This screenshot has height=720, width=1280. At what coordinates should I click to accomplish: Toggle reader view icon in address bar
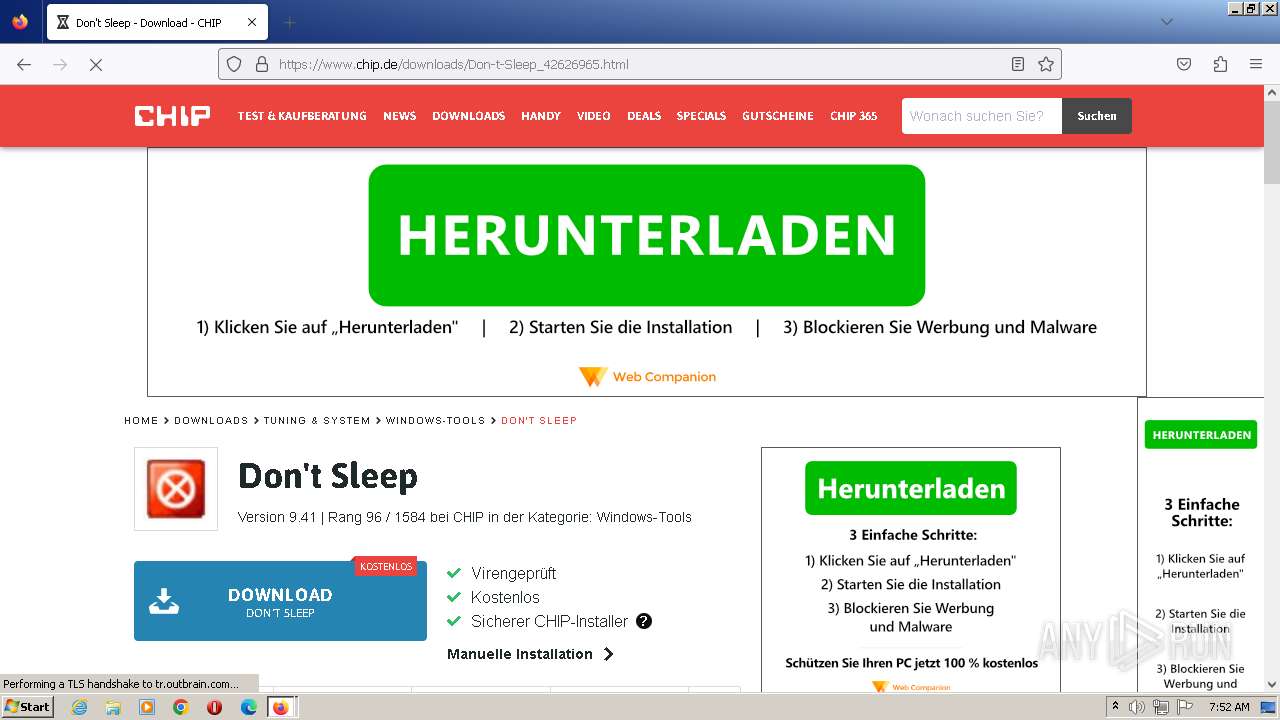[x=1018, y=64]
